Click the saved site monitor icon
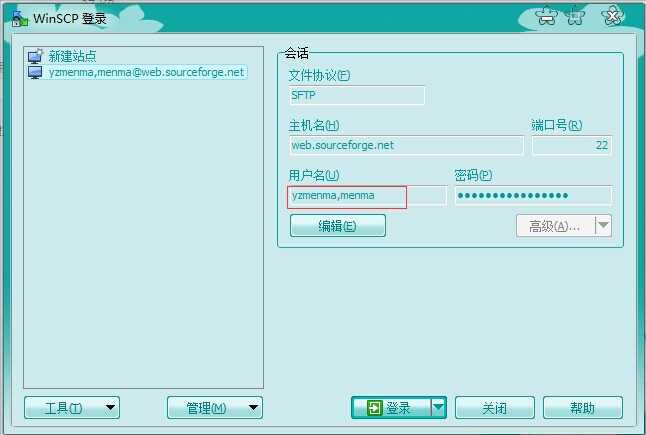The height and width of the screenshot is (435, 646). (35, 72)
